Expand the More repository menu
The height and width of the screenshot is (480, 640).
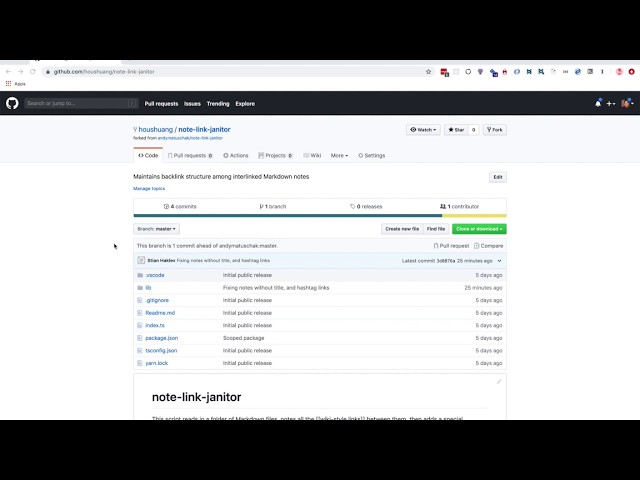coord(339,156)
